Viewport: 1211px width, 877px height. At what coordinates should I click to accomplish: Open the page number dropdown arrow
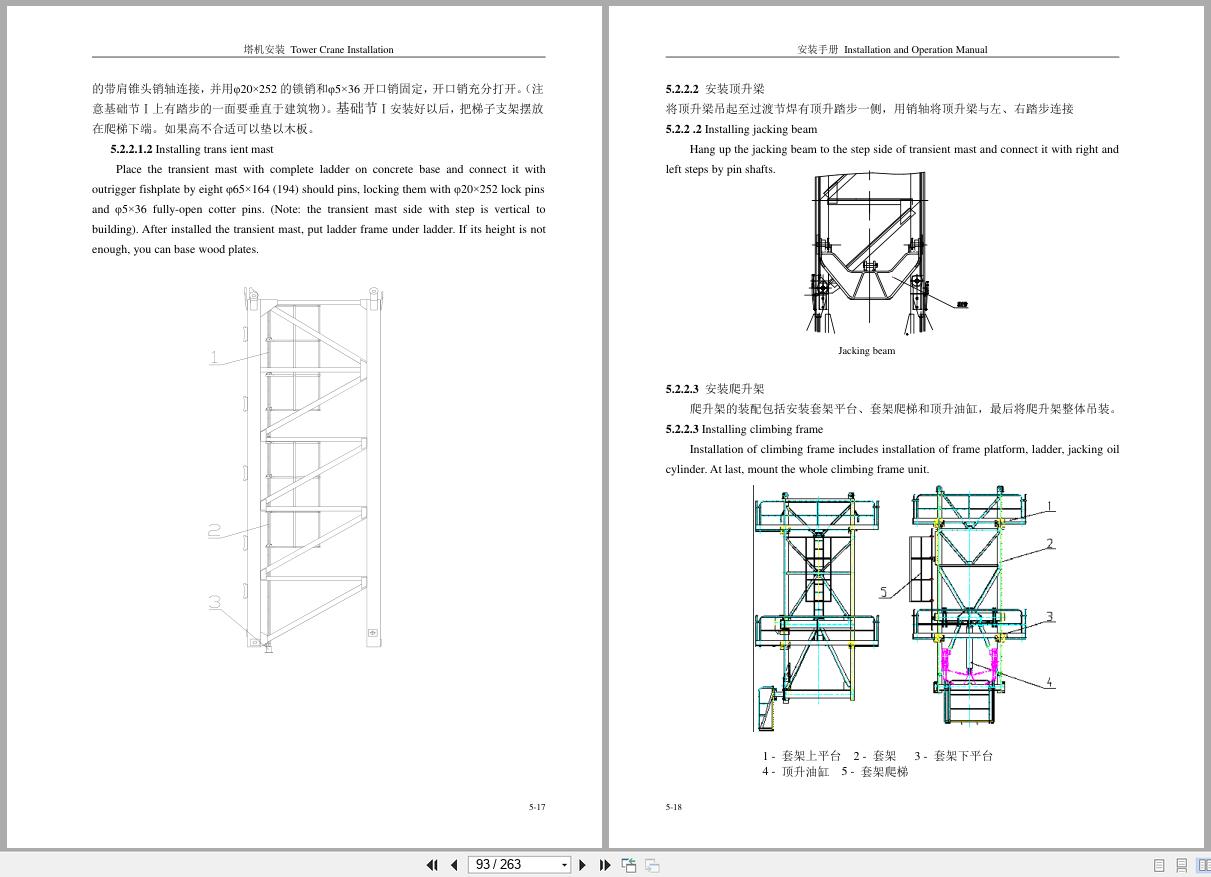click(x=564, y=865)
